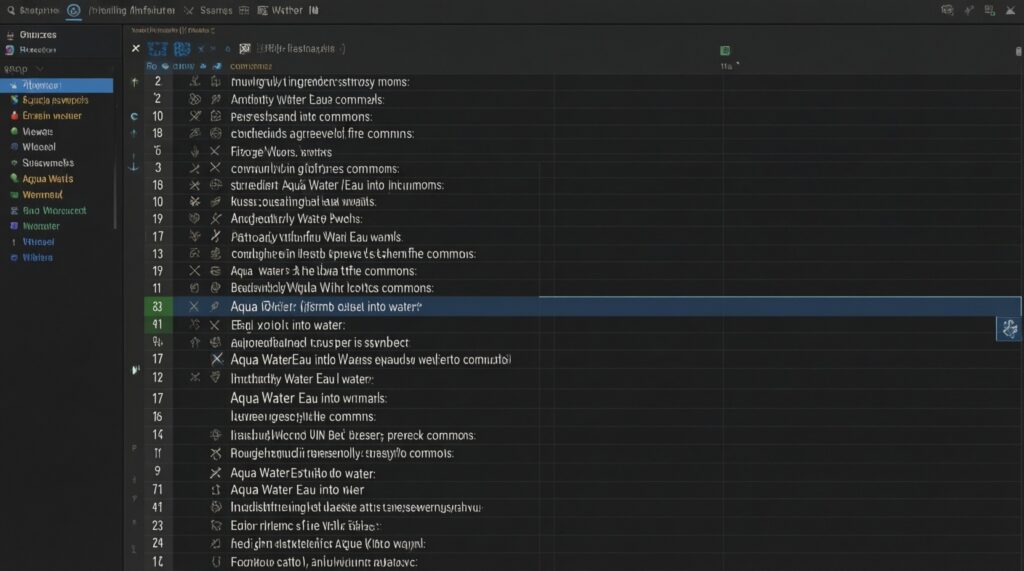The image size is (1024, 571).
Task: Toggle the X mark on 'Fitoge Woors' row
Action: coord(214,152)
